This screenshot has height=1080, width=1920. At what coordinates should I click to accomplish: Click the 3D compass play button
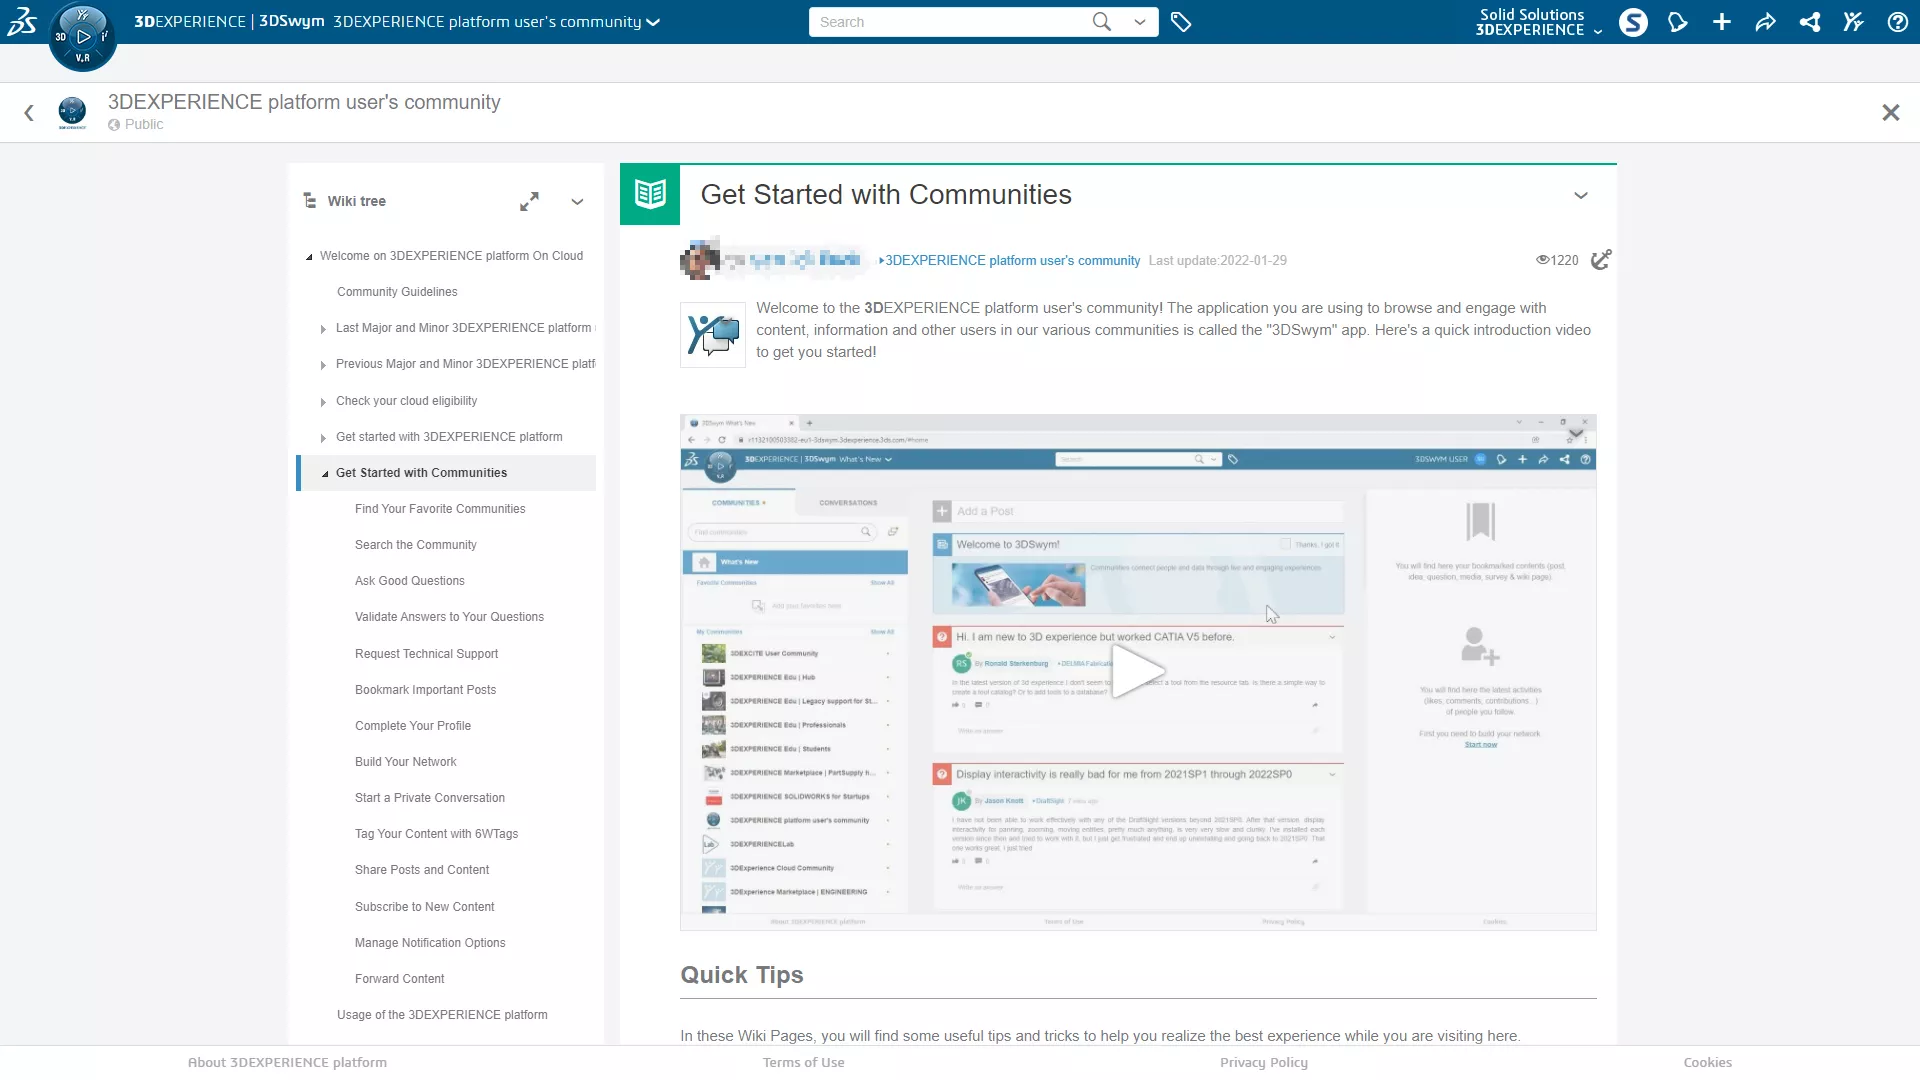click(x=83, y=37)
